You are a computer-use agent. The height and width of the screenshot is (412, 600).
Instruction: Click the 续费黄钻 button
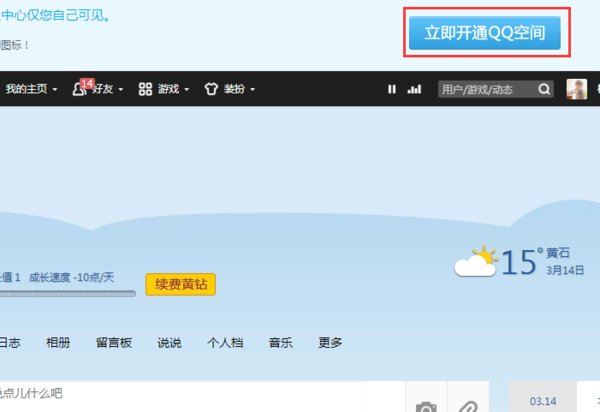181,284
